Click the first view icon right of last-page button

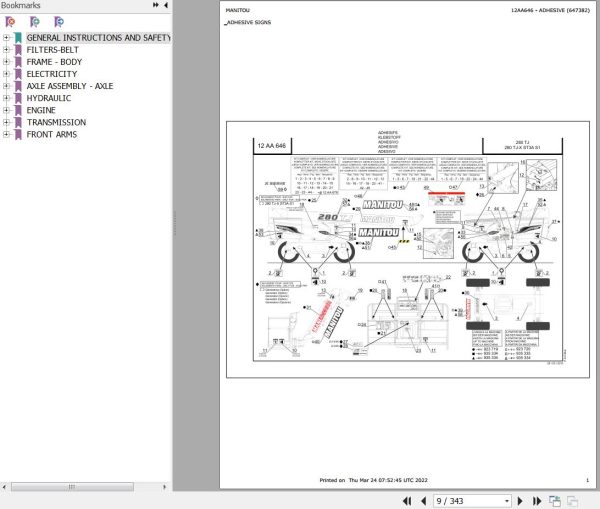pos(555,501)
